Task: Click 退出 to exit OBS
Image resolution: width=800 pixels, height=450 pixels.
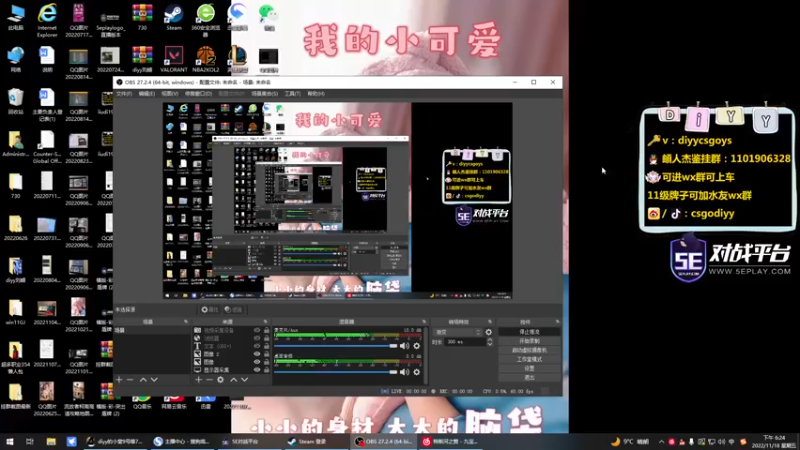Action: [529, 378]
